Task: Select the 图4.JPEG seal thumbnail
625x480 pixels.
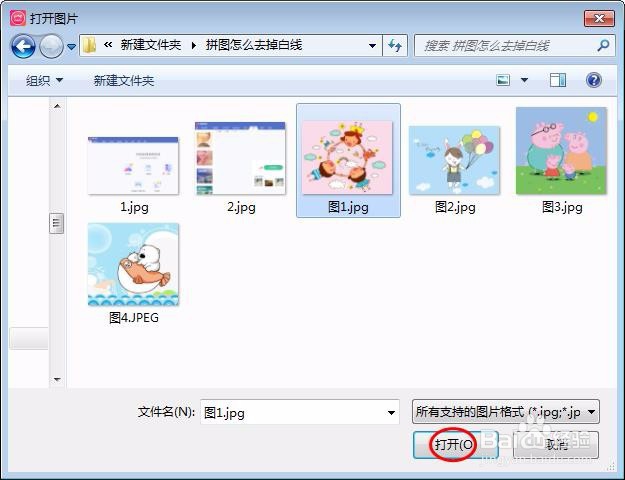Action: (x=133, y=264)
